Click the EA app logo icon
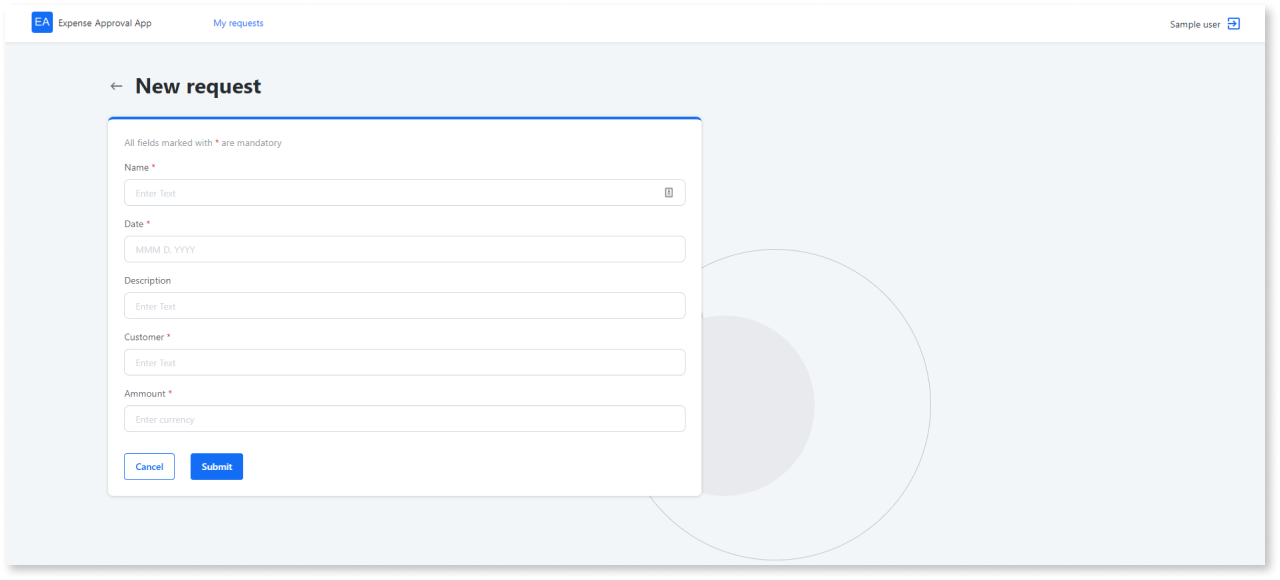 41,22
